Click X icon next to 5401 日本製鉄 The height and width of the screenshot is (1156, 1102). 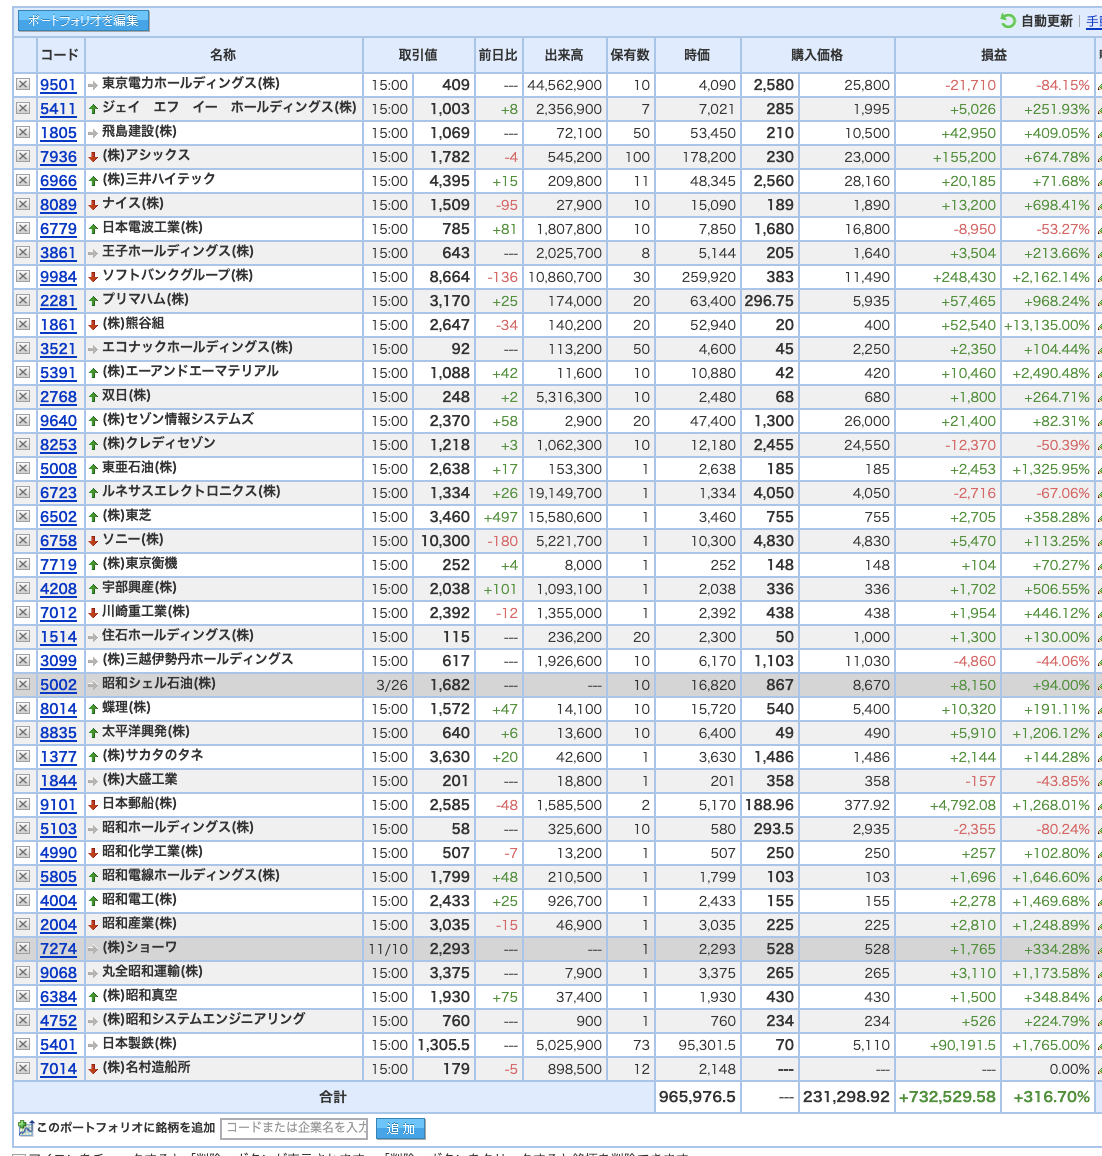pos(23,1045)
